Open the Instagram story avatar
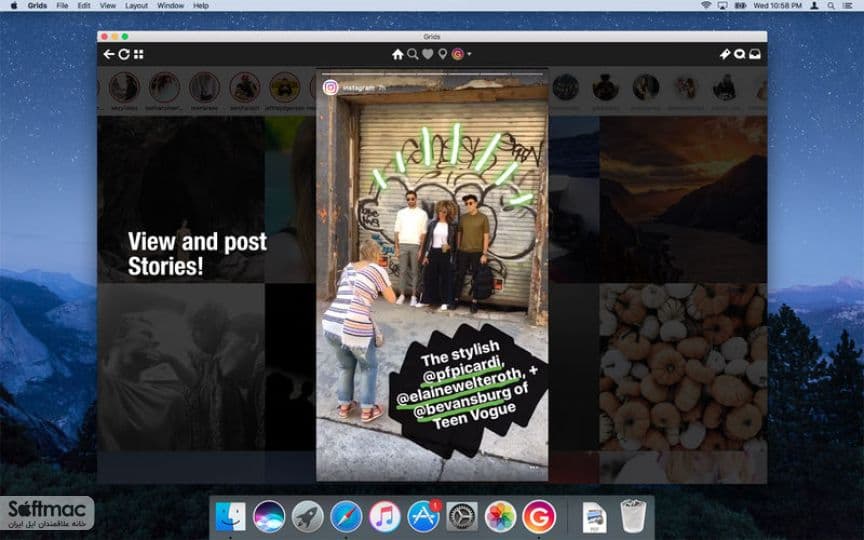864x540 pixels. click(x=331, y=88)
